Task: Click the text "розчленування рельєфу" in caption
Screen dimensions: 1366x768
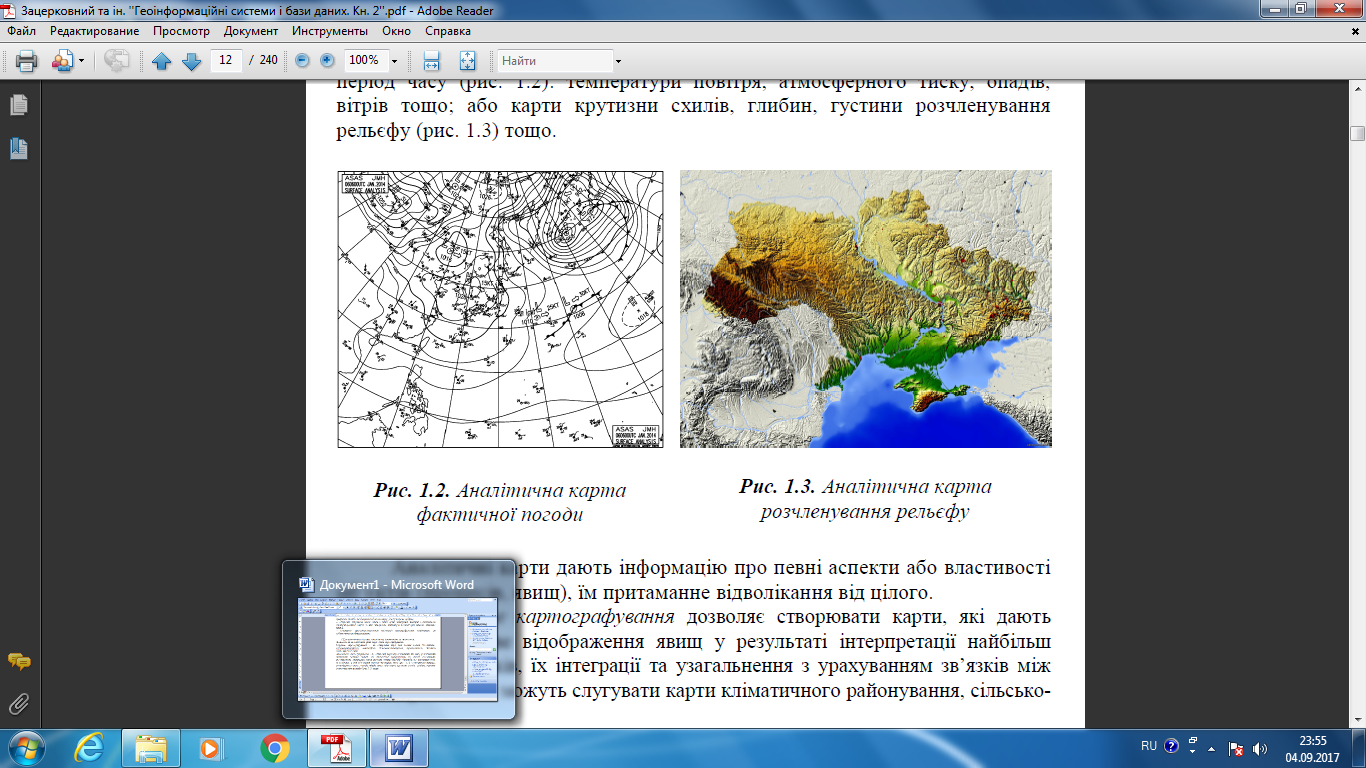Action: 866,512
